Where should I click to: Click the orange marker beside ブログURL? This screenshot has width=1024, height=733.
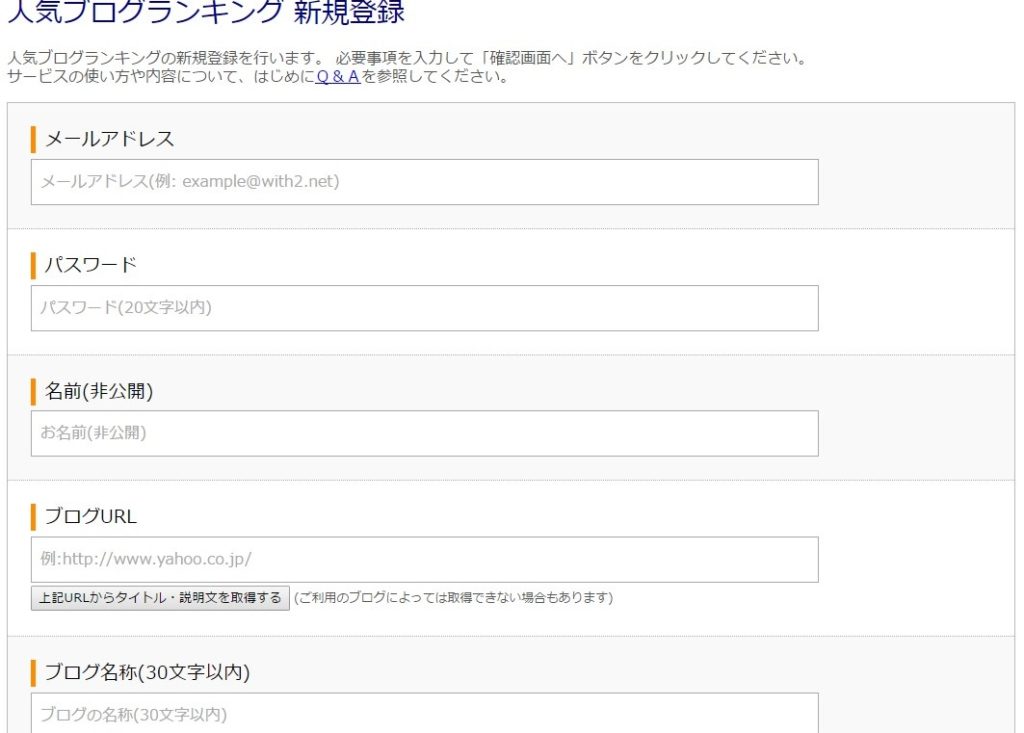pos(33,517)
